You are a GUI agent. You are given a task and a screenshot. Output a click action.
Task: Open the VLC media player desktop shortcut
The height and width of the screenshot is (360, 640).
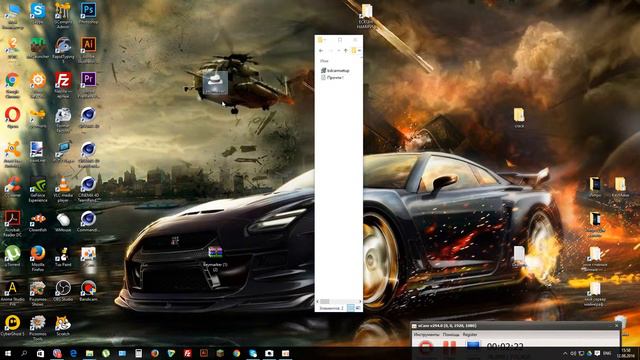[63, 190]
